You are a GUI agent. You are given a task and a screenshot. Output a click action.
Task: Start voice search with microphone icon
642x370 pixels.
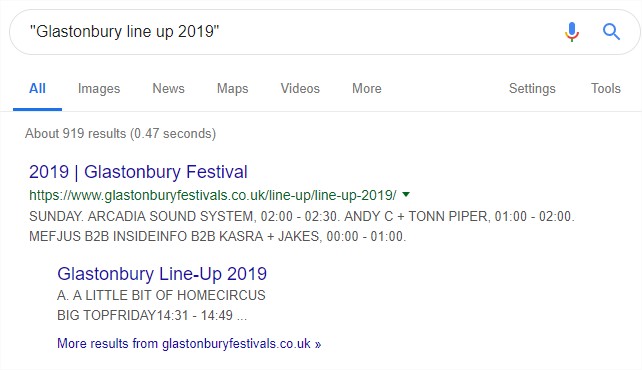tap(572, 32)
